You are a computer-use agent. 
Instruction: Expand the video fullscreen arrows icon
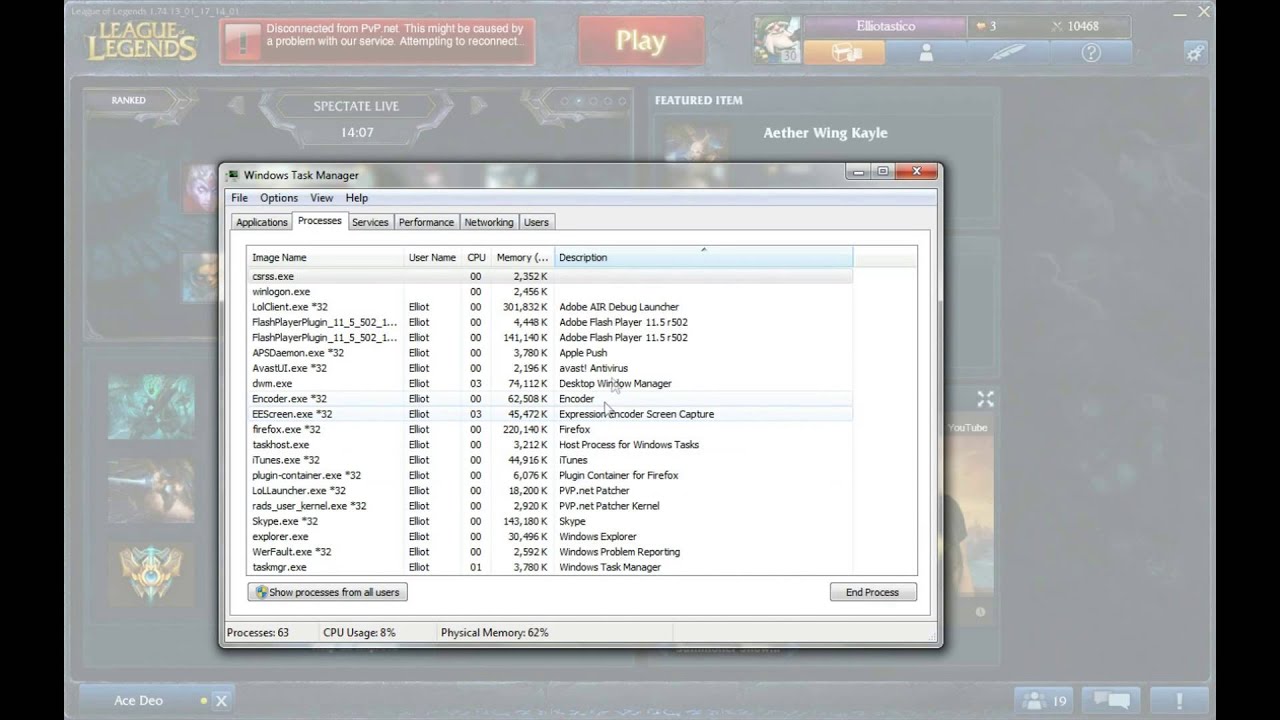(x=985, y=399)
